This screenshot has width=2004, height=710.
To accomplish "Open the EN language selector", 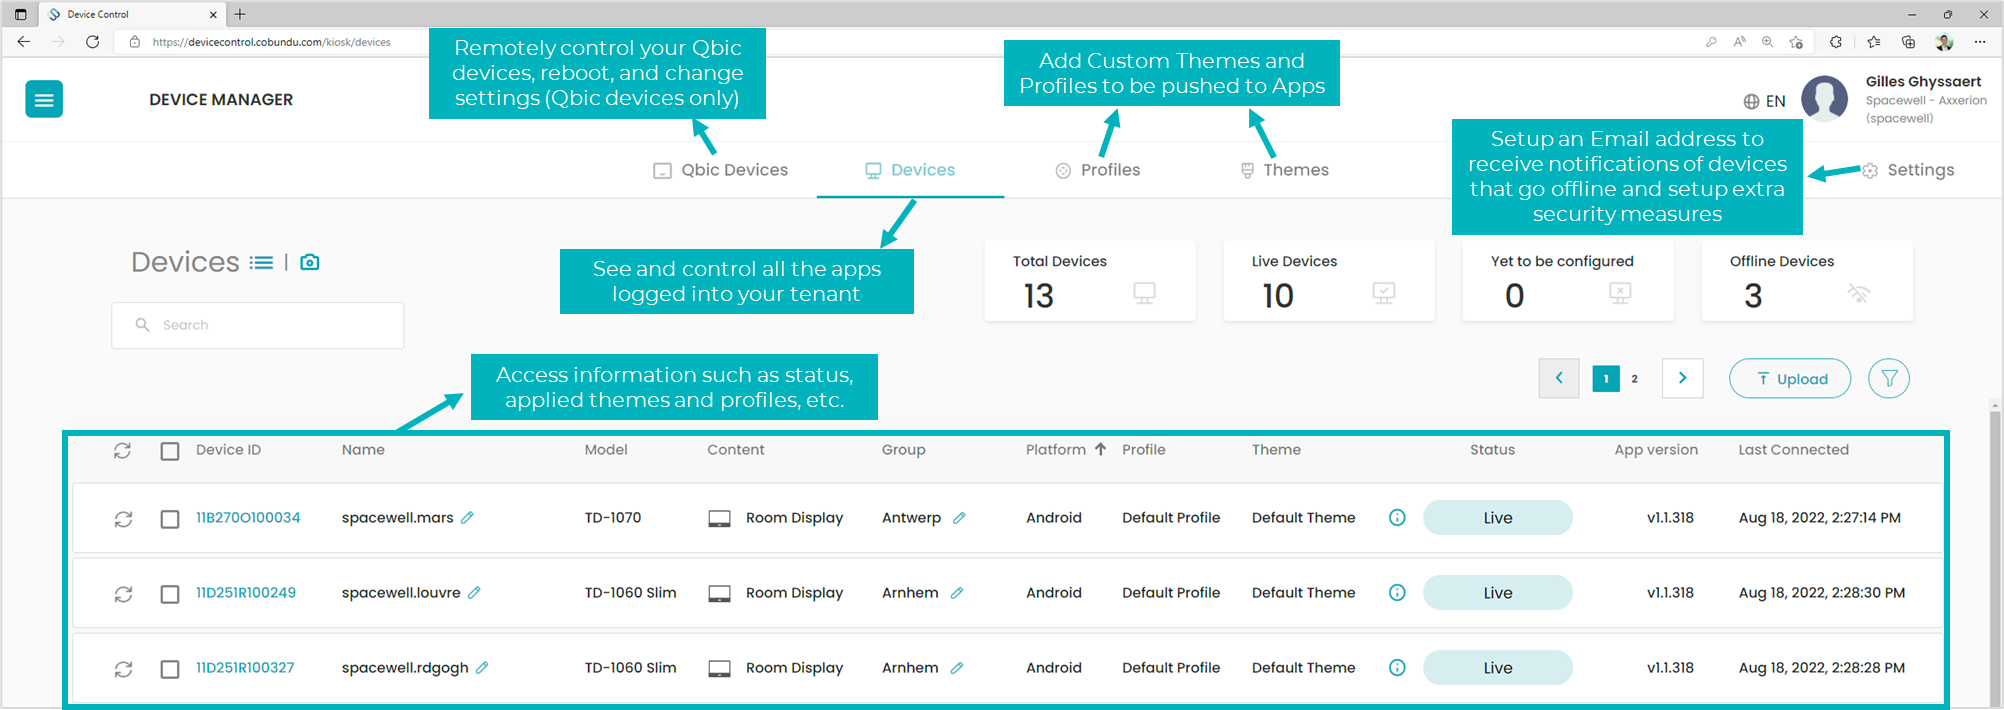I will pos(1764,101).
